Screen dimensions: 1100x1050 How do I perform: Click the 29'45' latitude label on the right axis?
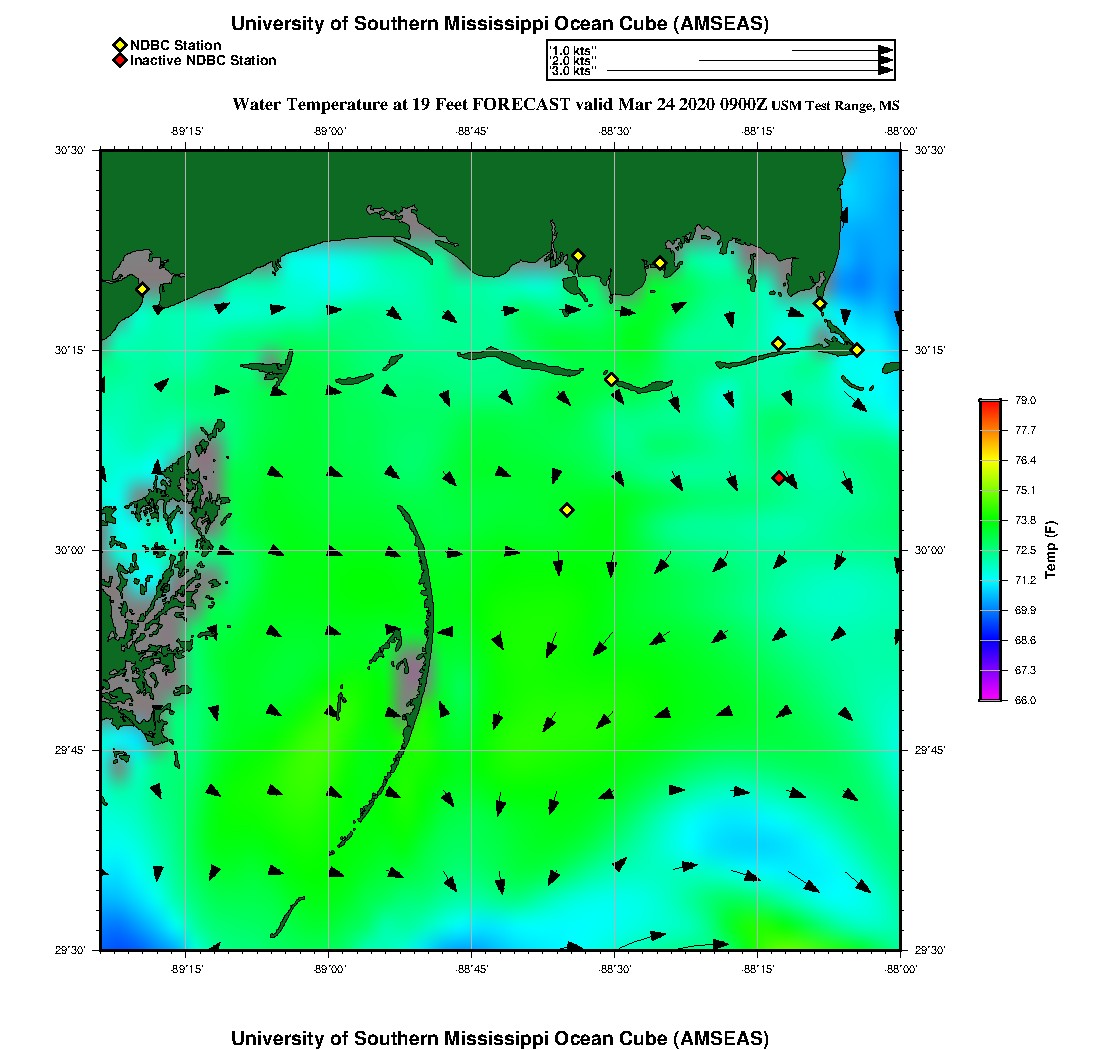click(x=930, y=750)
